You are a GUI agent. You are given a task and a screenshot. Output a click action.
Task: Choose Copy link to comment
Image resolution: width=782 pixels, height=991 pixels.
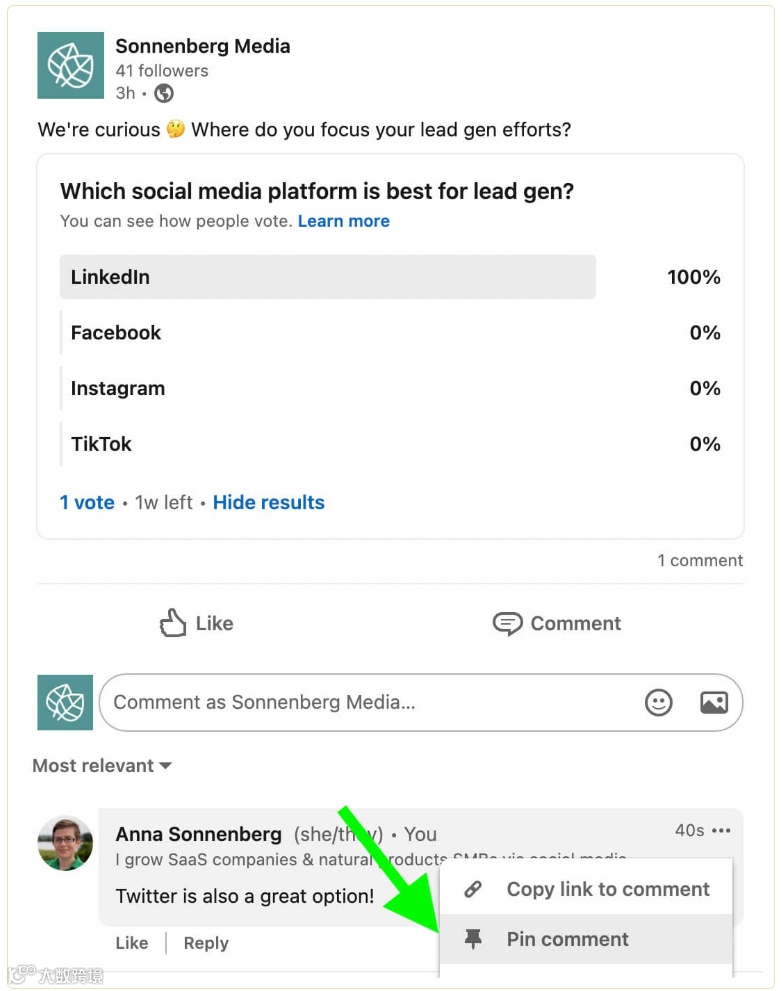click(586, 889)
